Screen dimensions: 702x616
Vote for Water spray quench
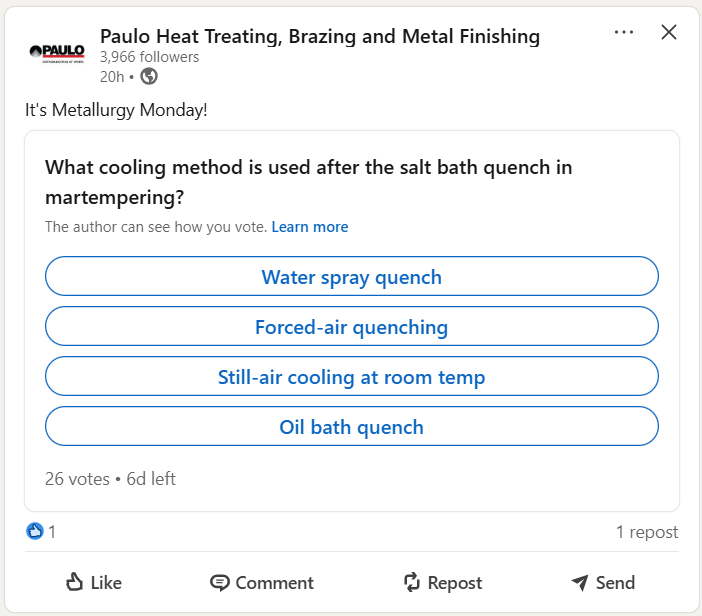pos(351,277)
